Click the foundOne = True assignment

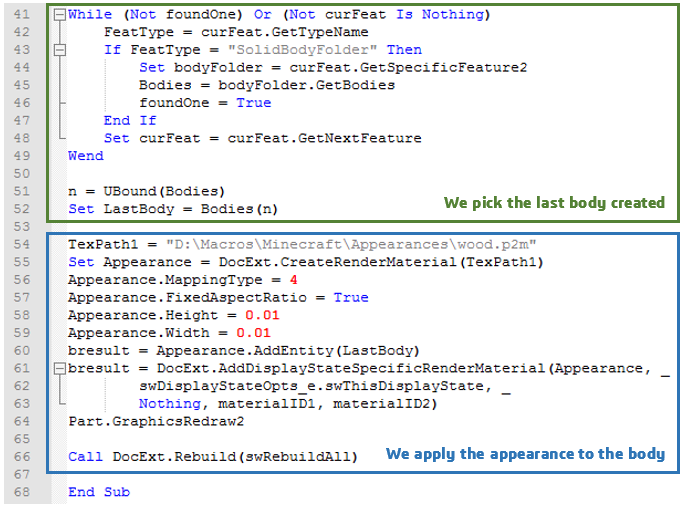point(204,103)
